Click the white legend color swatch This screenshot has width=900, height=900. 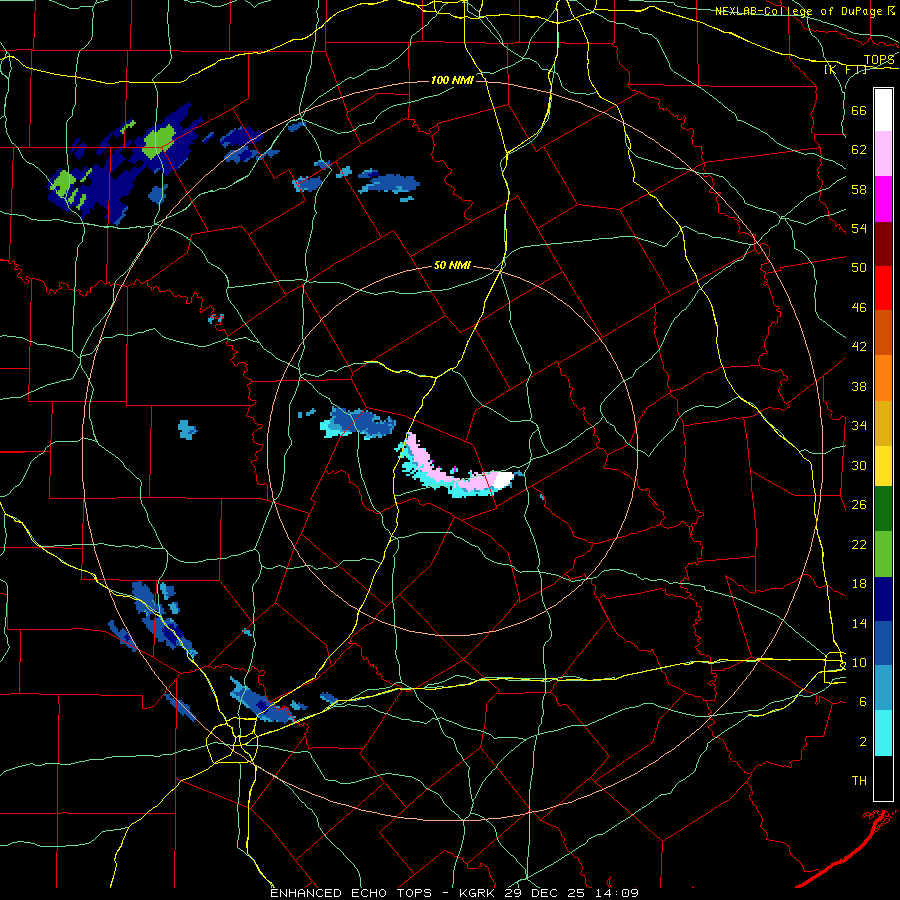[883, 110]
